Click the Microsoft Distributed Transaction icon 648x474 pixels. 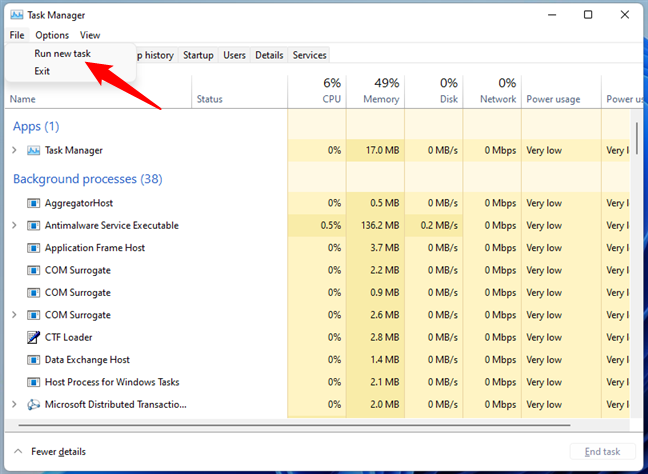pos(33,405)
